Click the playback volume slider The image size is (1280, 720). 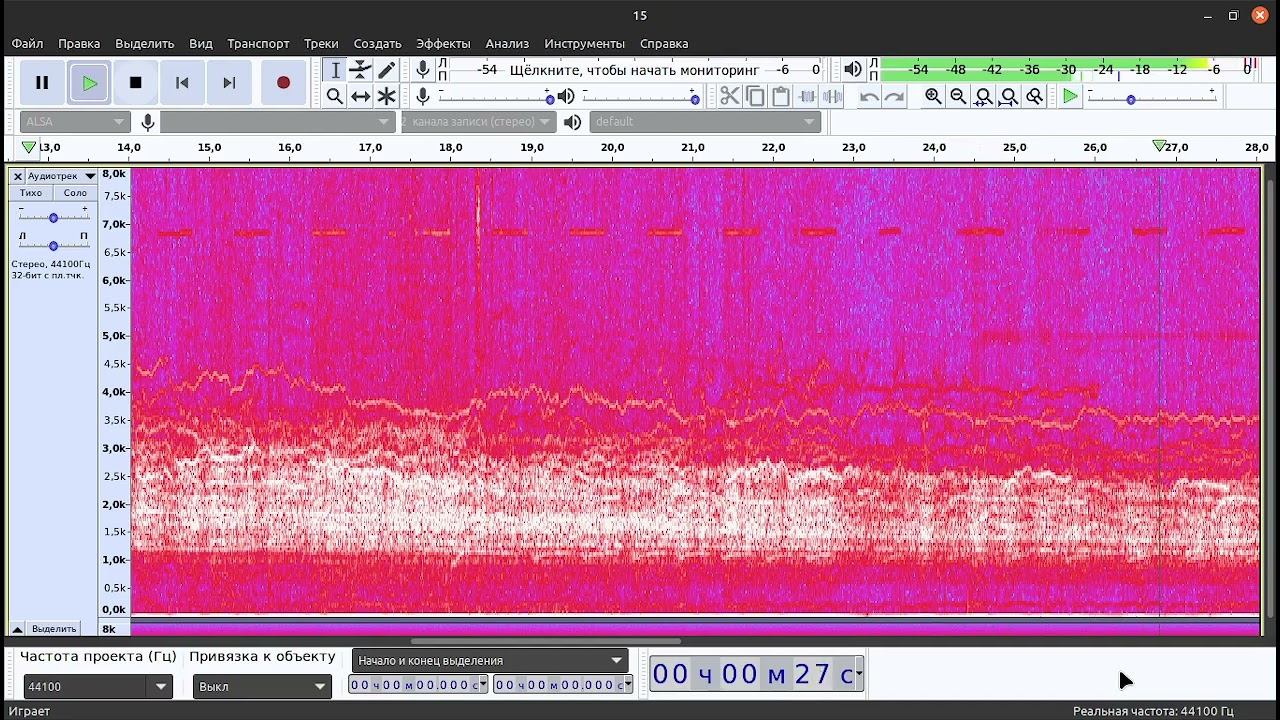(x=640, y=97)
